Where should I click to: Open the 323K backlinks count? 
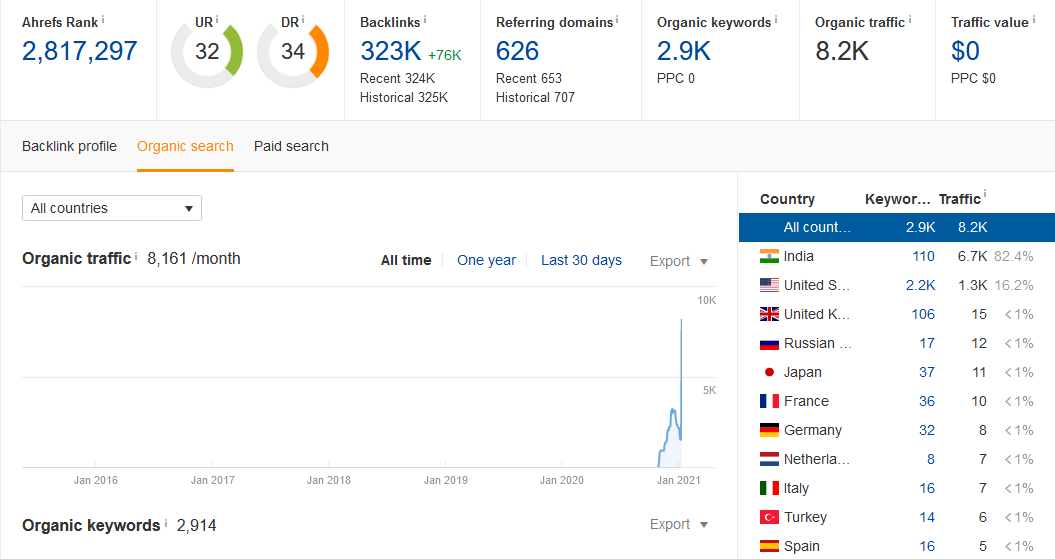click(x=390, y=51)
